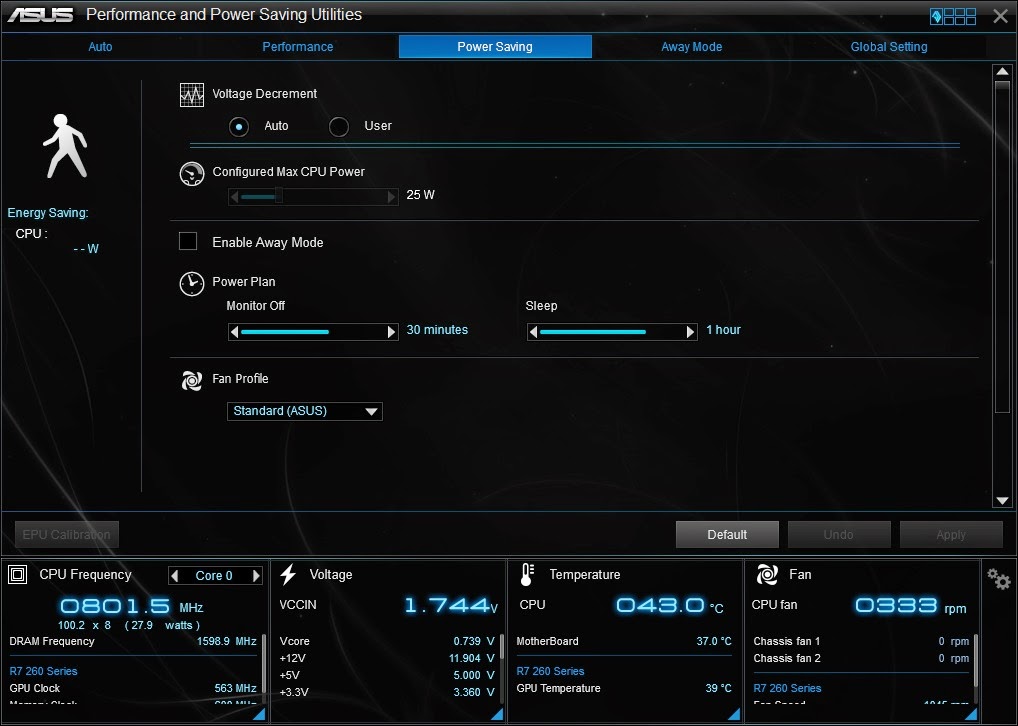Viewport: 1018px width, 726px height.
Task: Click the 1 hour Sleep value
Action: (x=723, y=330)
